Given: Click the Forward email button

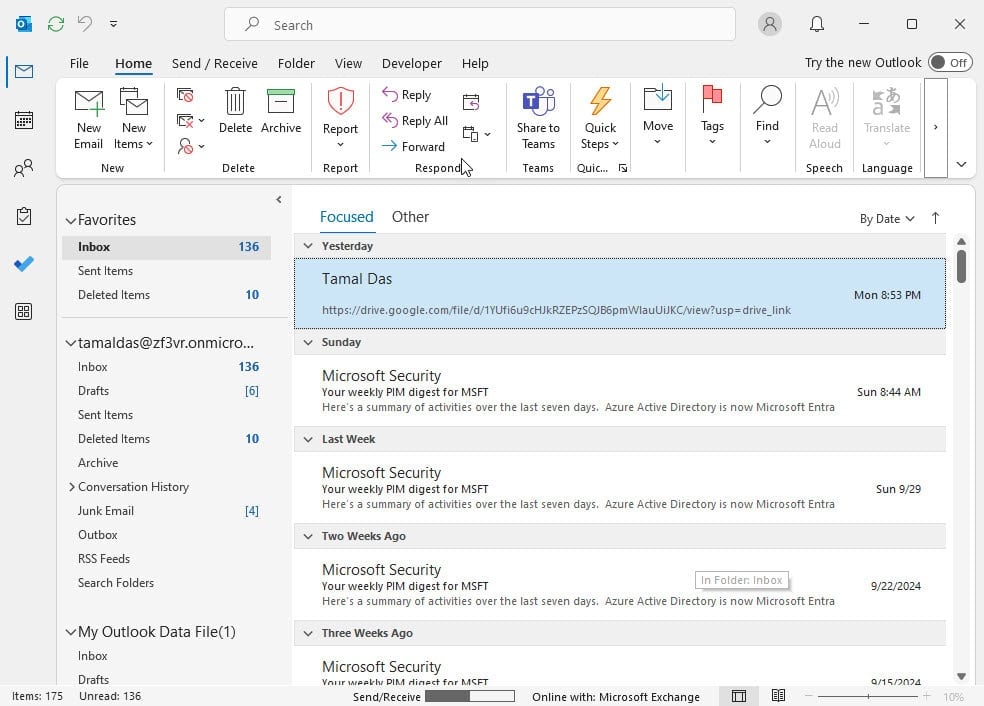Looking at the screenshot, I should 413,146.
